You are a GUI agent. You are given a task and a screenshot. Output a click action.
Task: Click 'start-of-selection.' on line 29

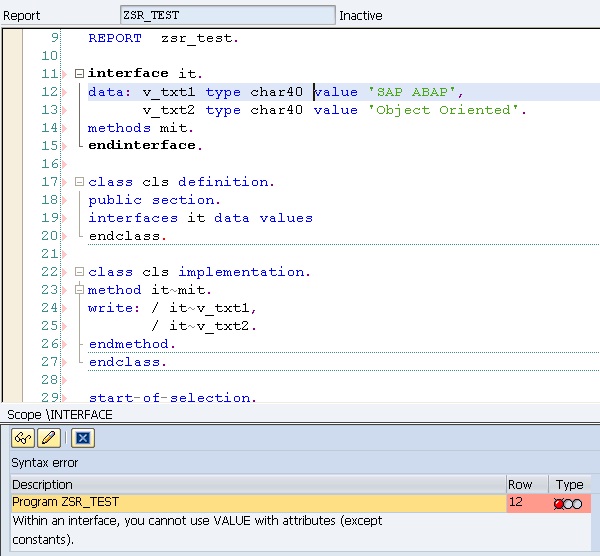click(172, 398)
